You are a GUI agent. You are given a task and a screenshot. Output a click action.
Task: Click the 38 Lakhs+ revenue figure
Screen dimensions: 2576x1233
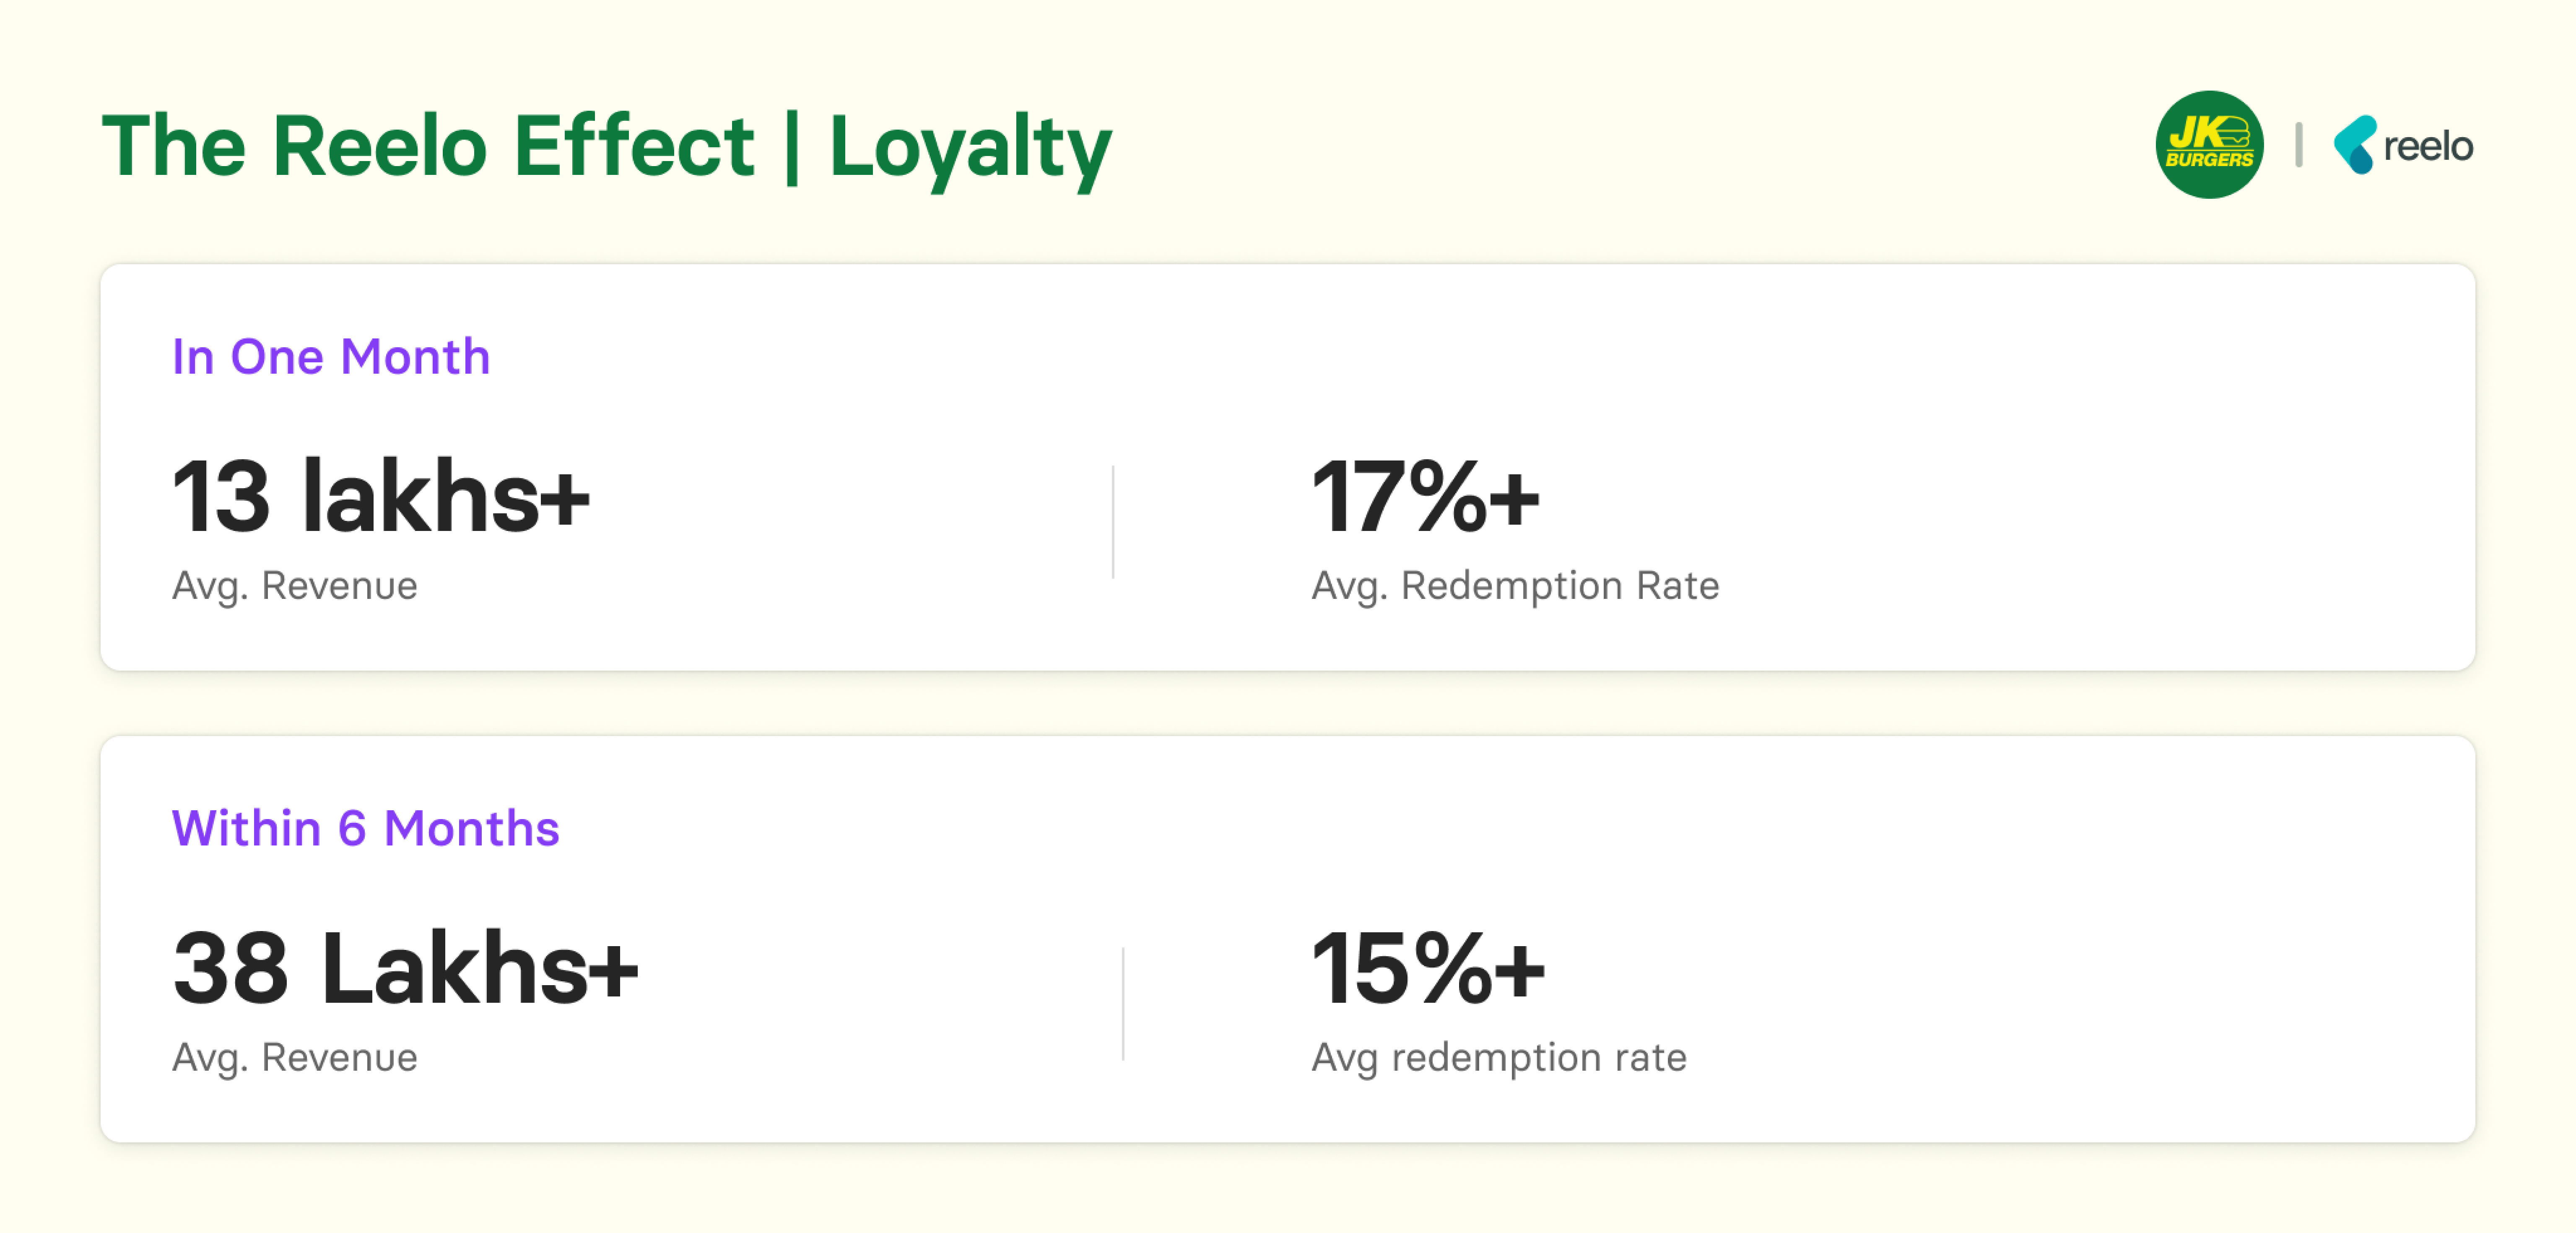[405, 968]
